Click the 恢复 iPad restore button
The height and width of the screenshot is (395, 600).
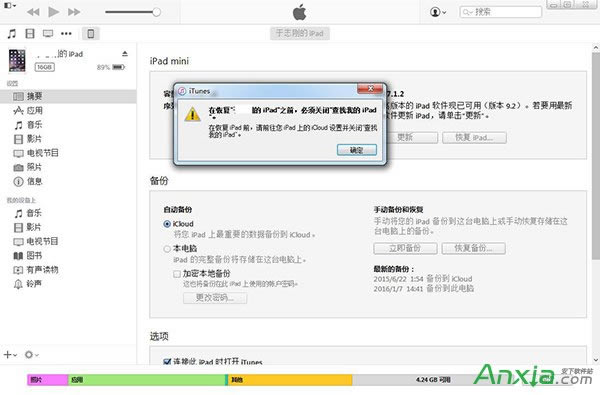(x=474, y=137)
